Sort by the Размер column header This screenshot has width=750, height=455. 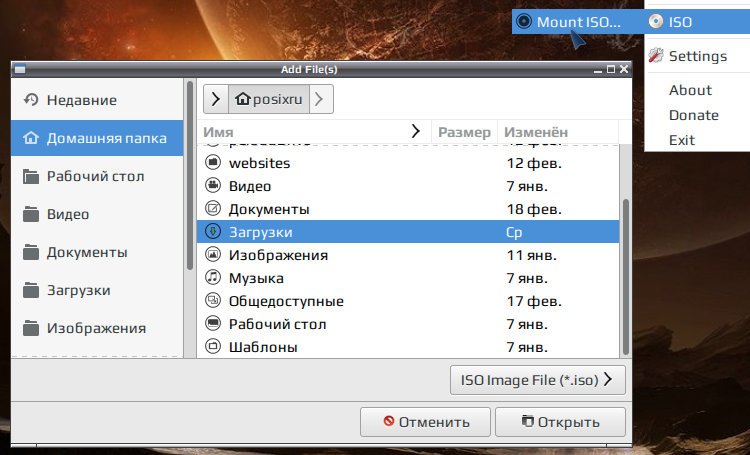[464, 132]
